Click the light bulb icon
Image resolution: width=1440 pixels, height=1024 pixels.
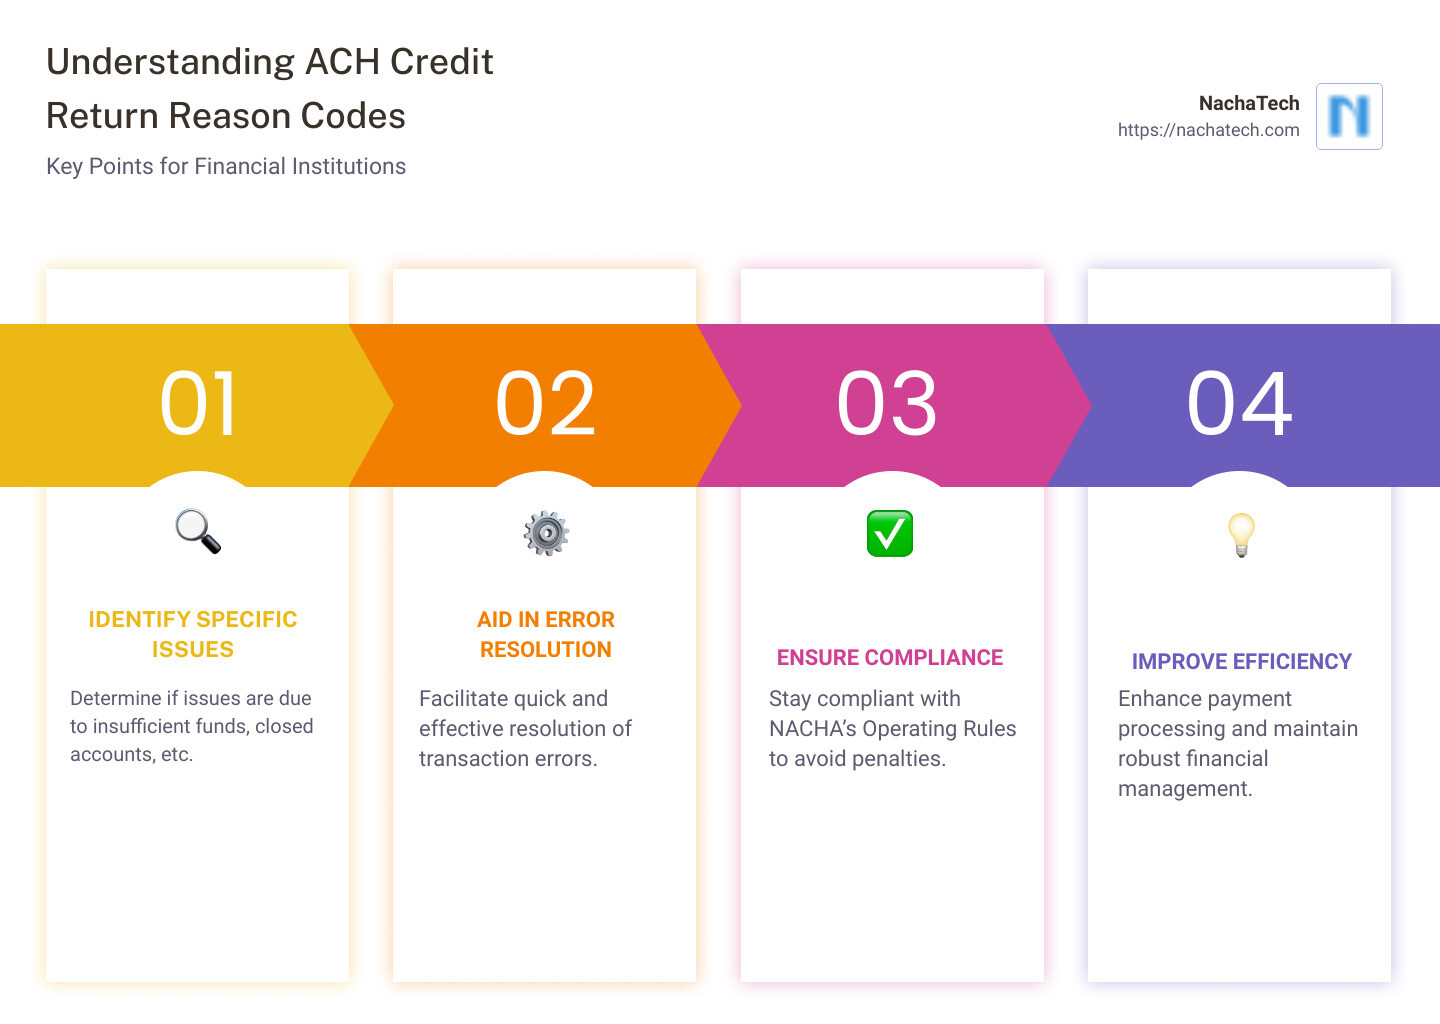[1241, 534]
